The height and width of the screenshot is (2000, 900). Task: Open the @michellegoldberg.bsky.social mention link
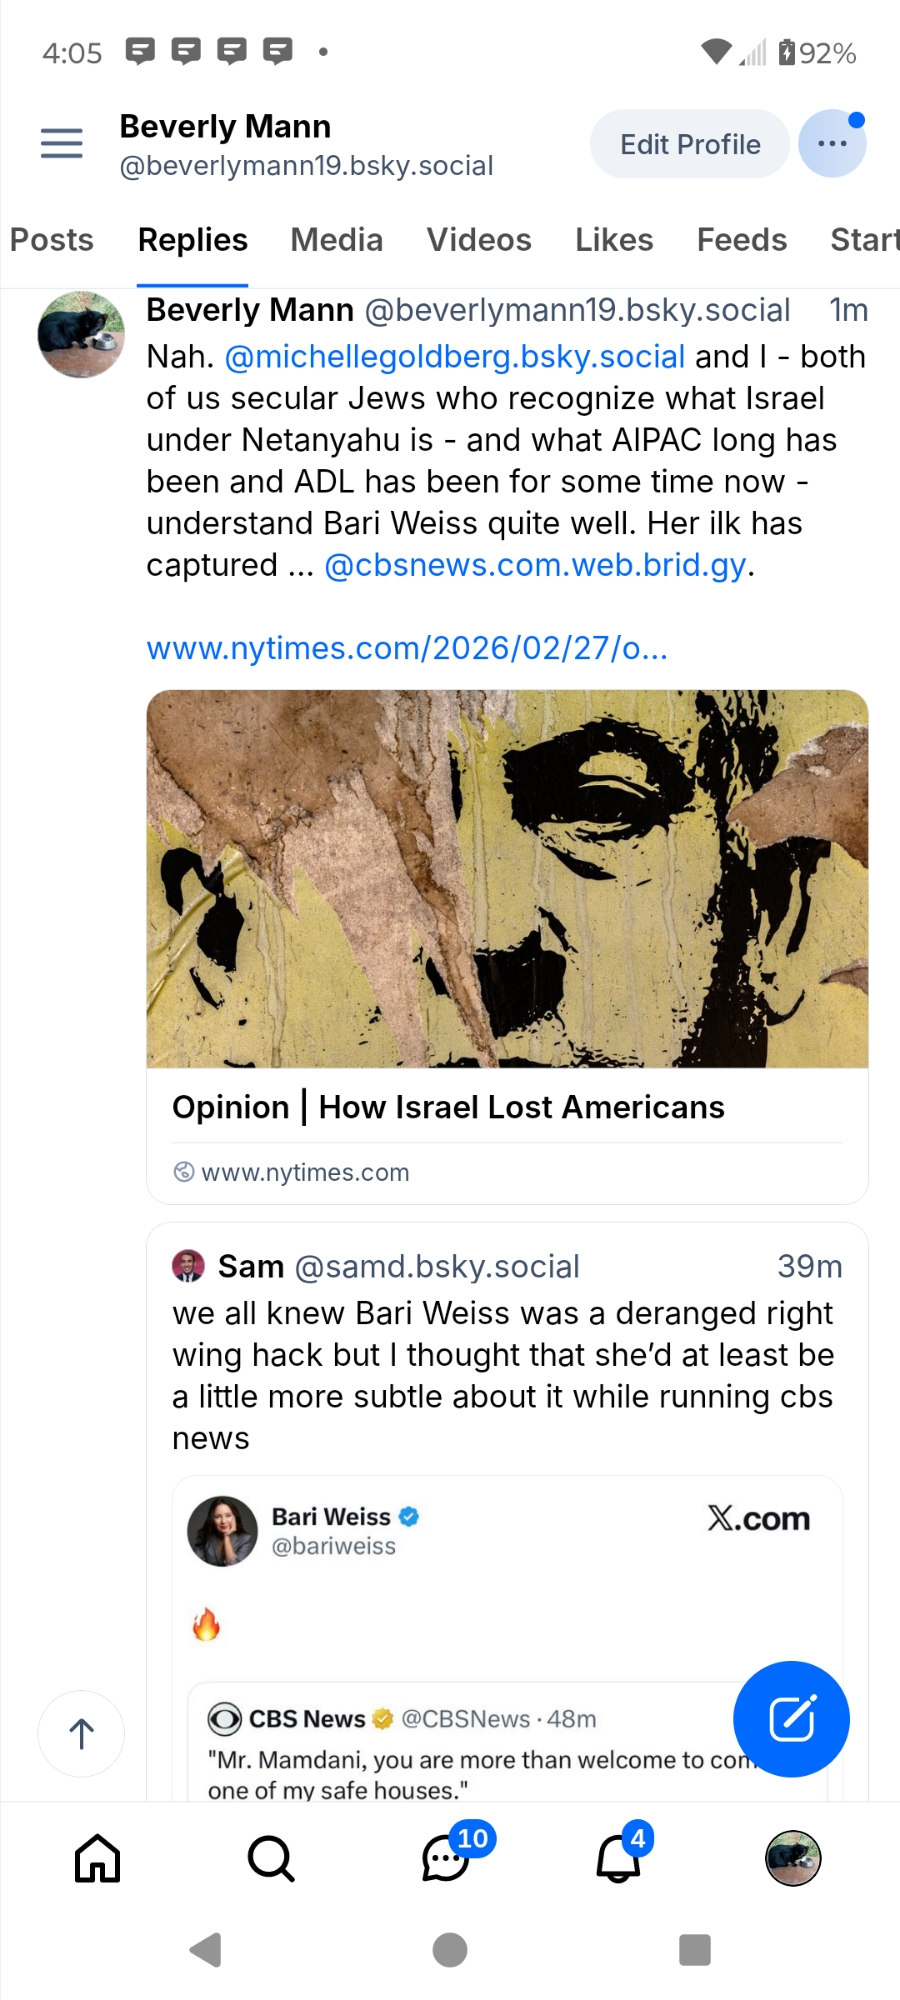point(455,357)
